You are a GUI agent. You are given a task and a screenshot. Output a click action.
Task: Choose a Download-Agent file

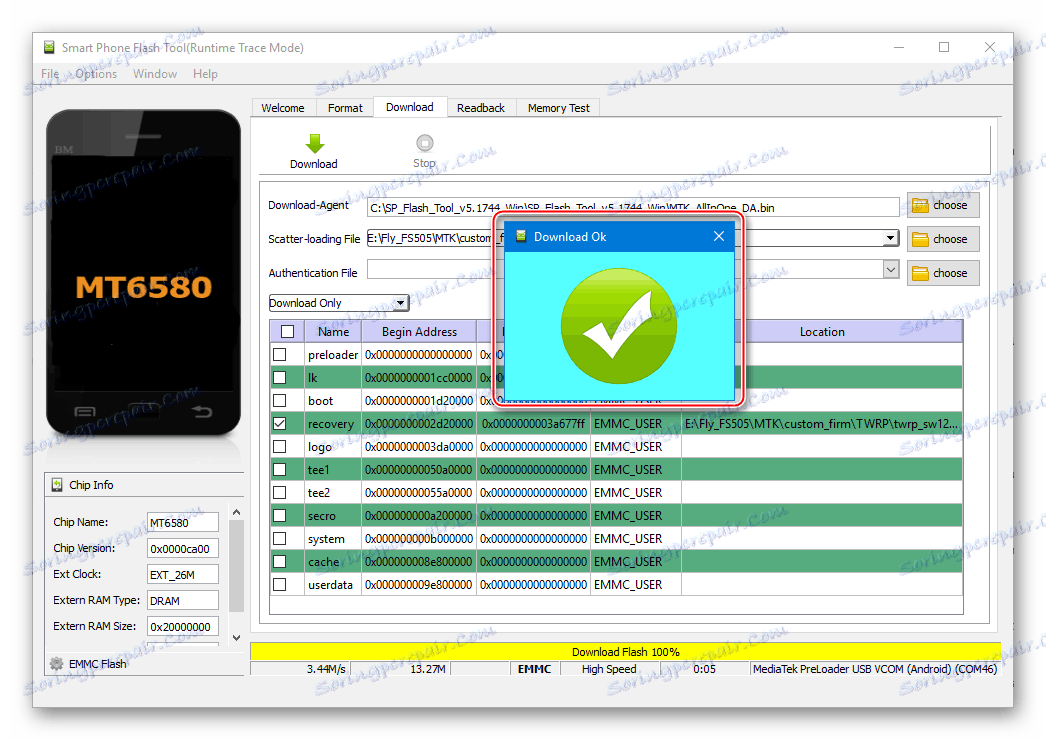[x=943, y=206]
